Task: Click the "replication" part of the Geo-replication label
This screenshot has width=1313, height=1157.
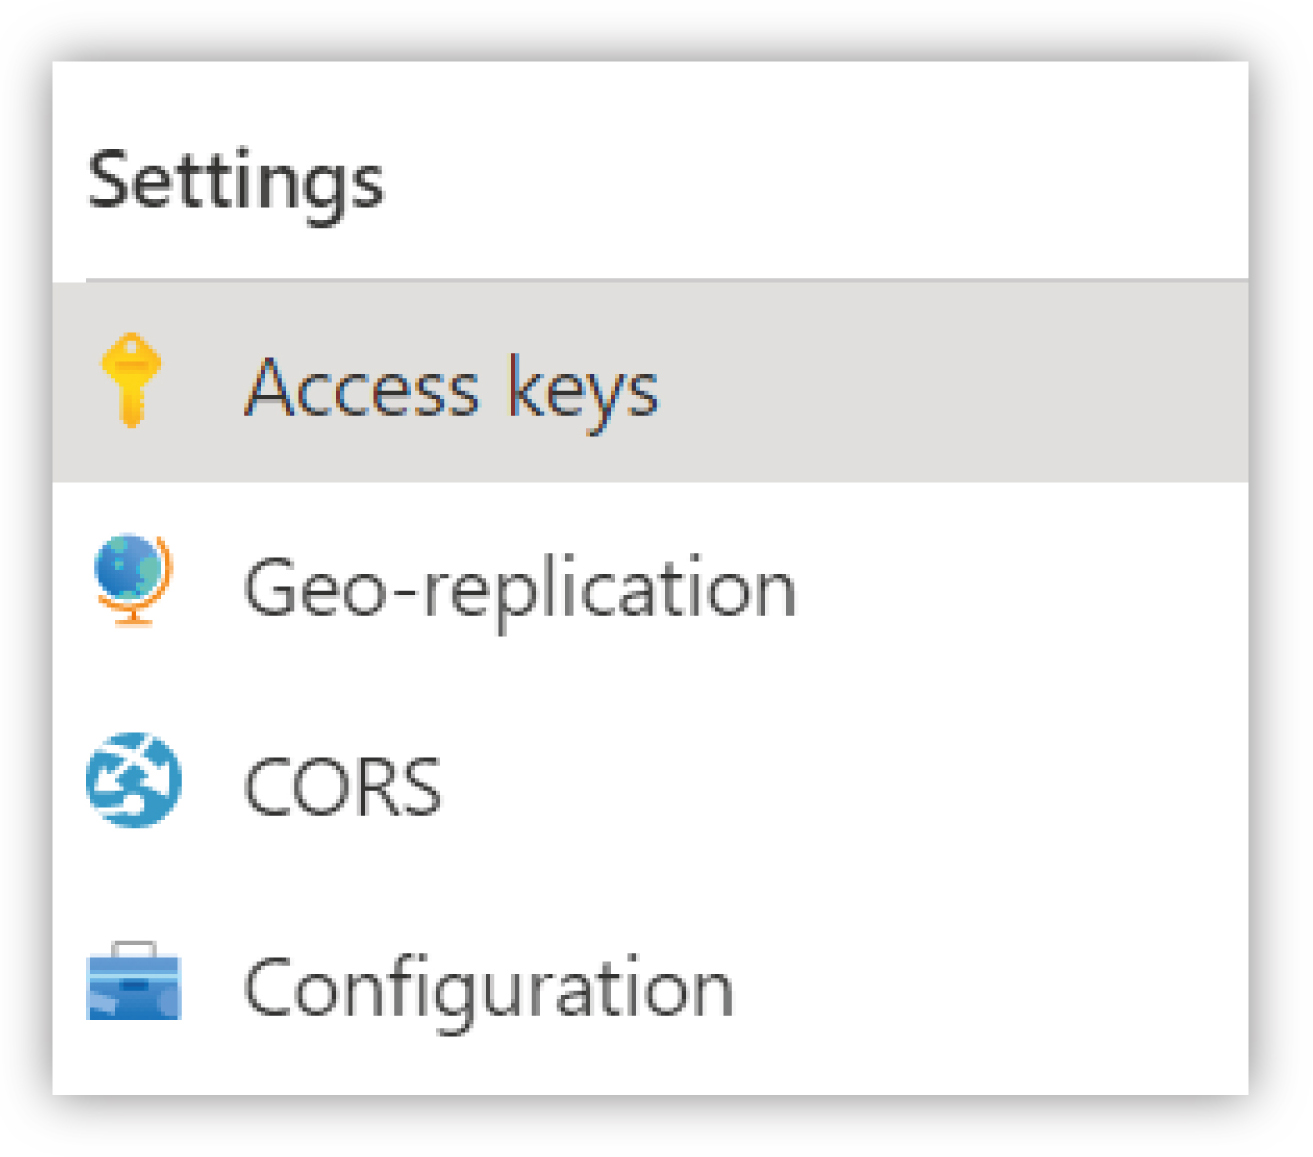Action: click(x=609, y=590)
